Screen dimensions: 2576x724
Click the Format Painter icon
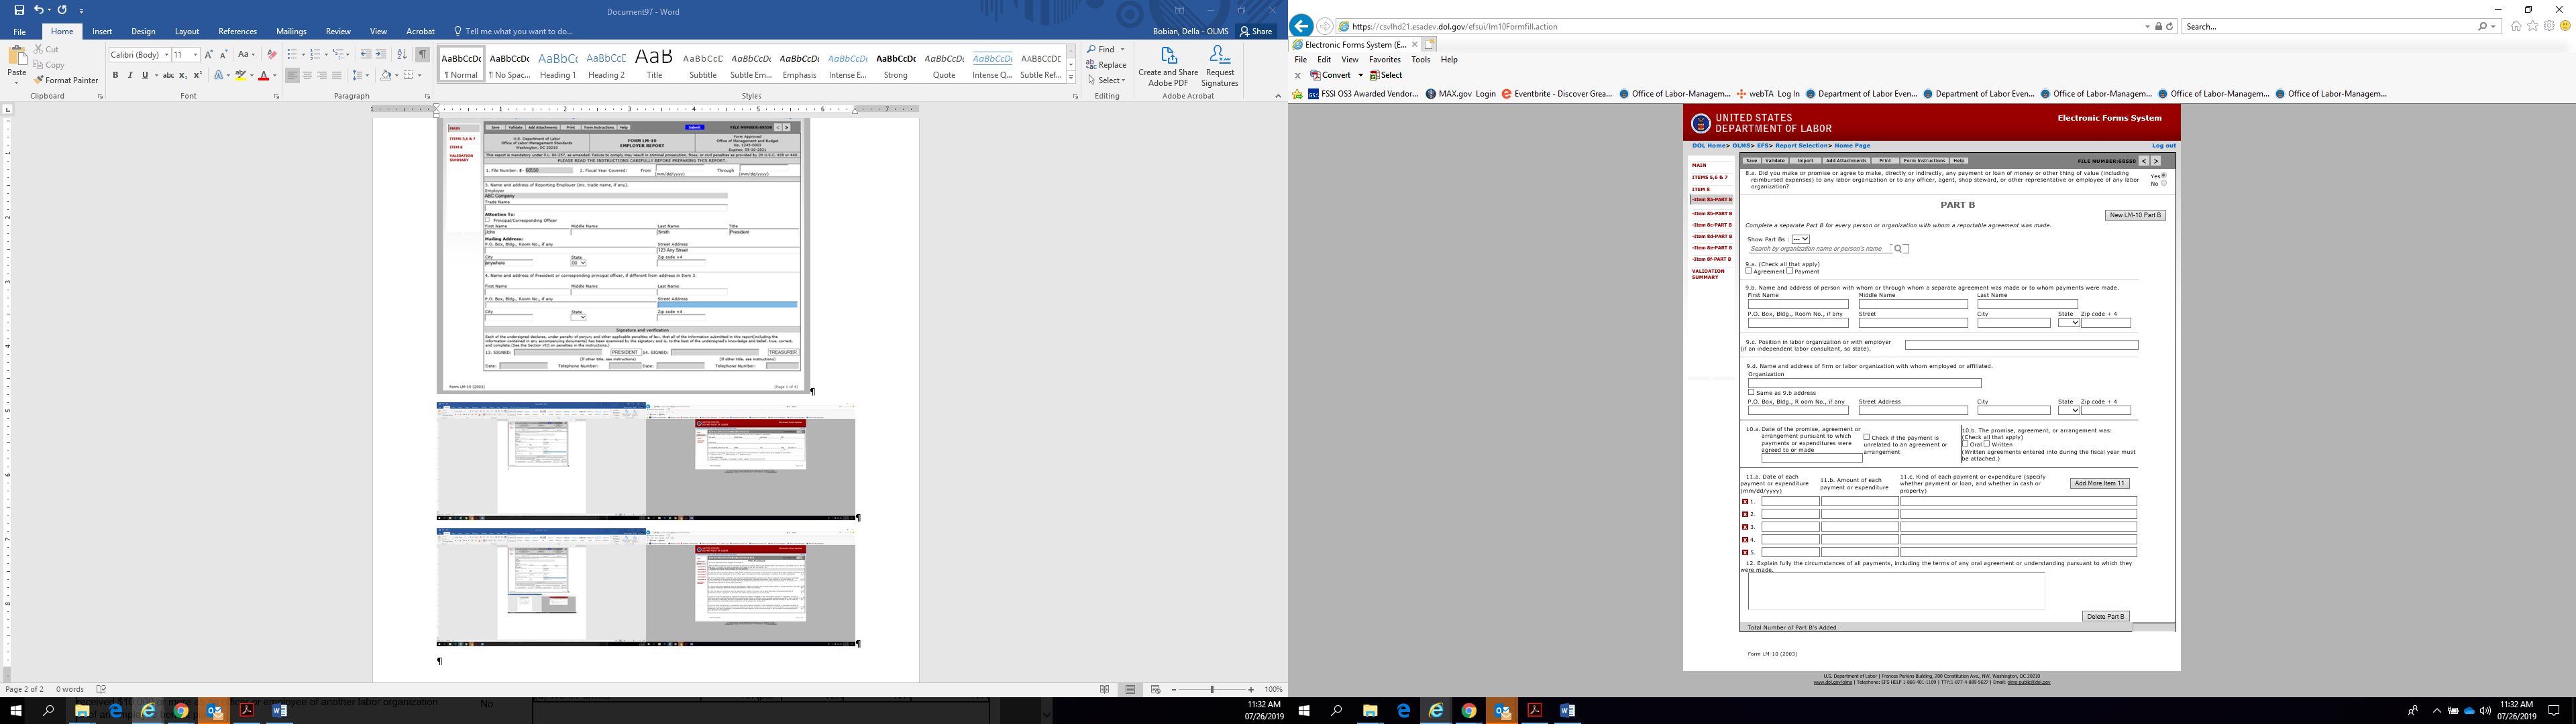[39, 80]
